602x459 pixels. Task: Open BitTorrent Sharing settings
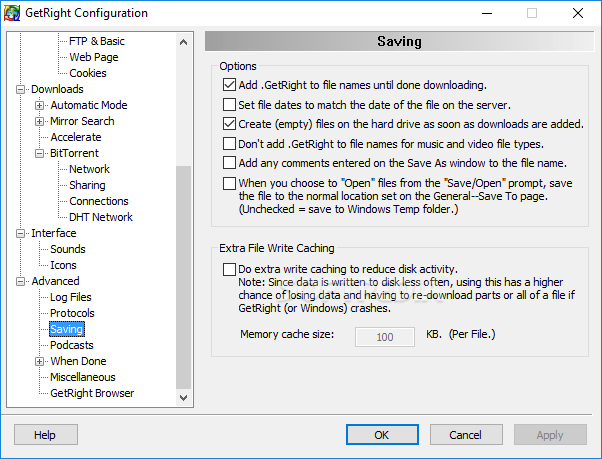coord(87,185)
